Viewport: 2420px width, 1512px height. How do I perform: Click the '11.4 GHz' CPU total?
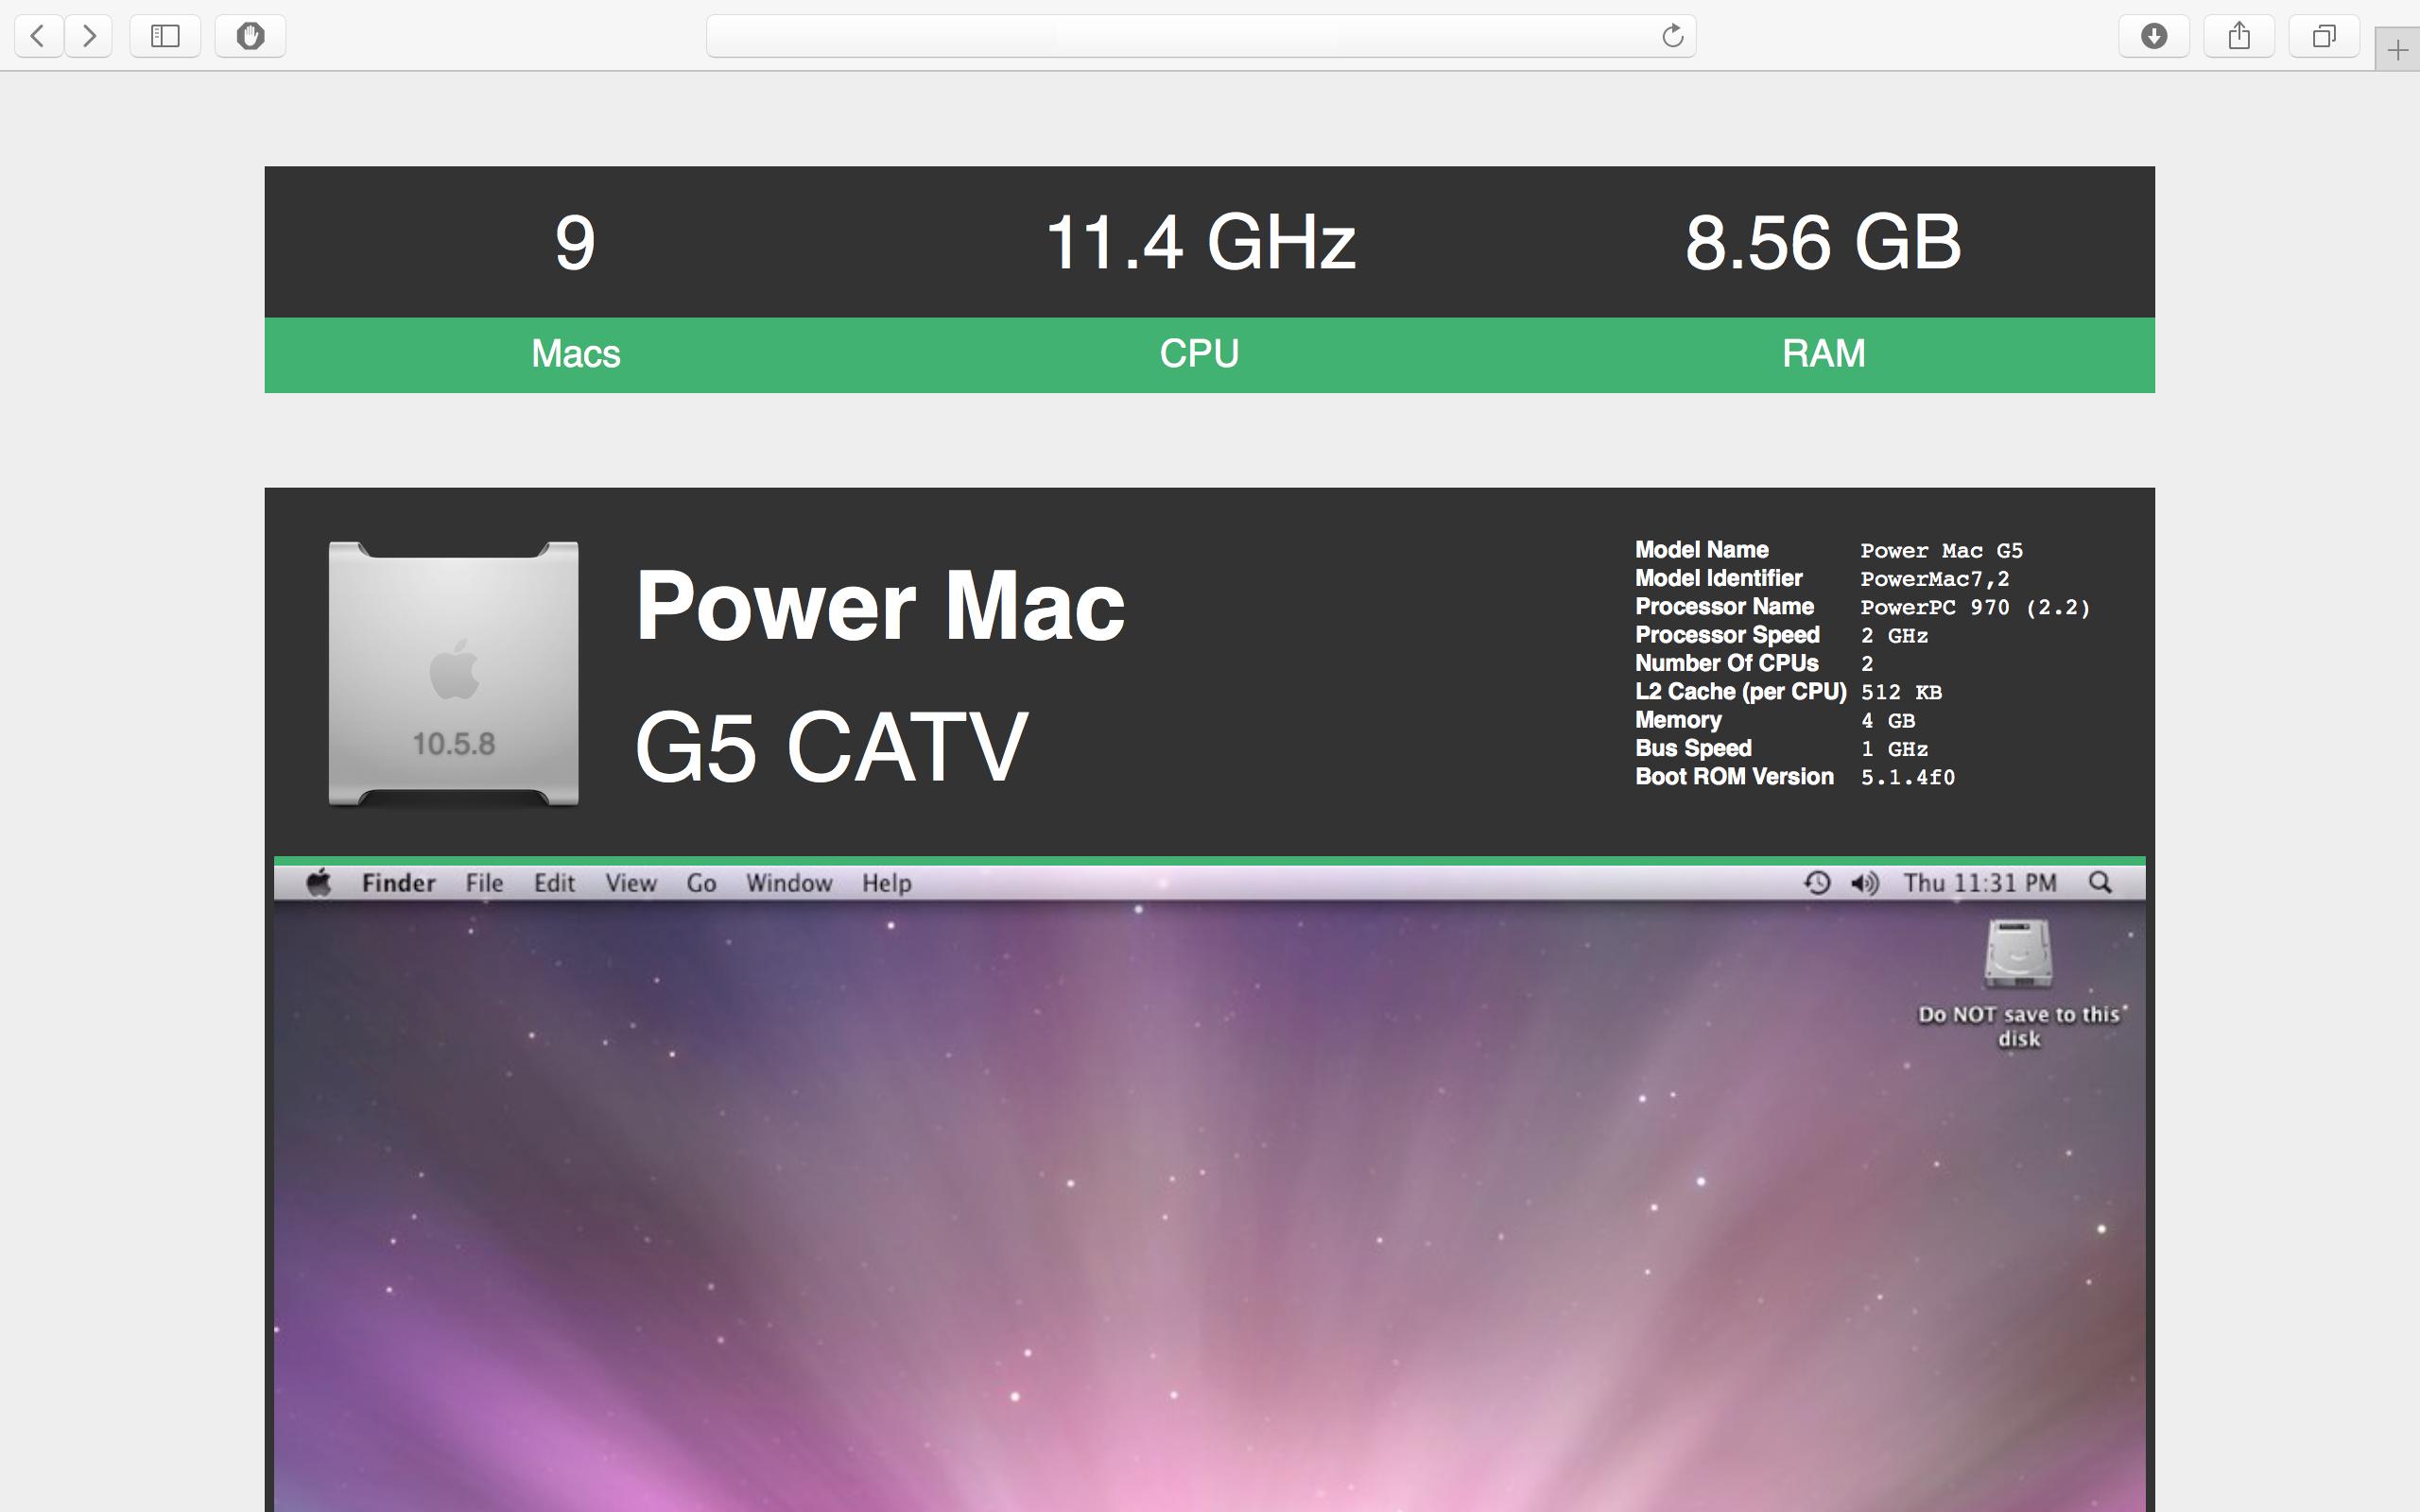point(1200,243)
